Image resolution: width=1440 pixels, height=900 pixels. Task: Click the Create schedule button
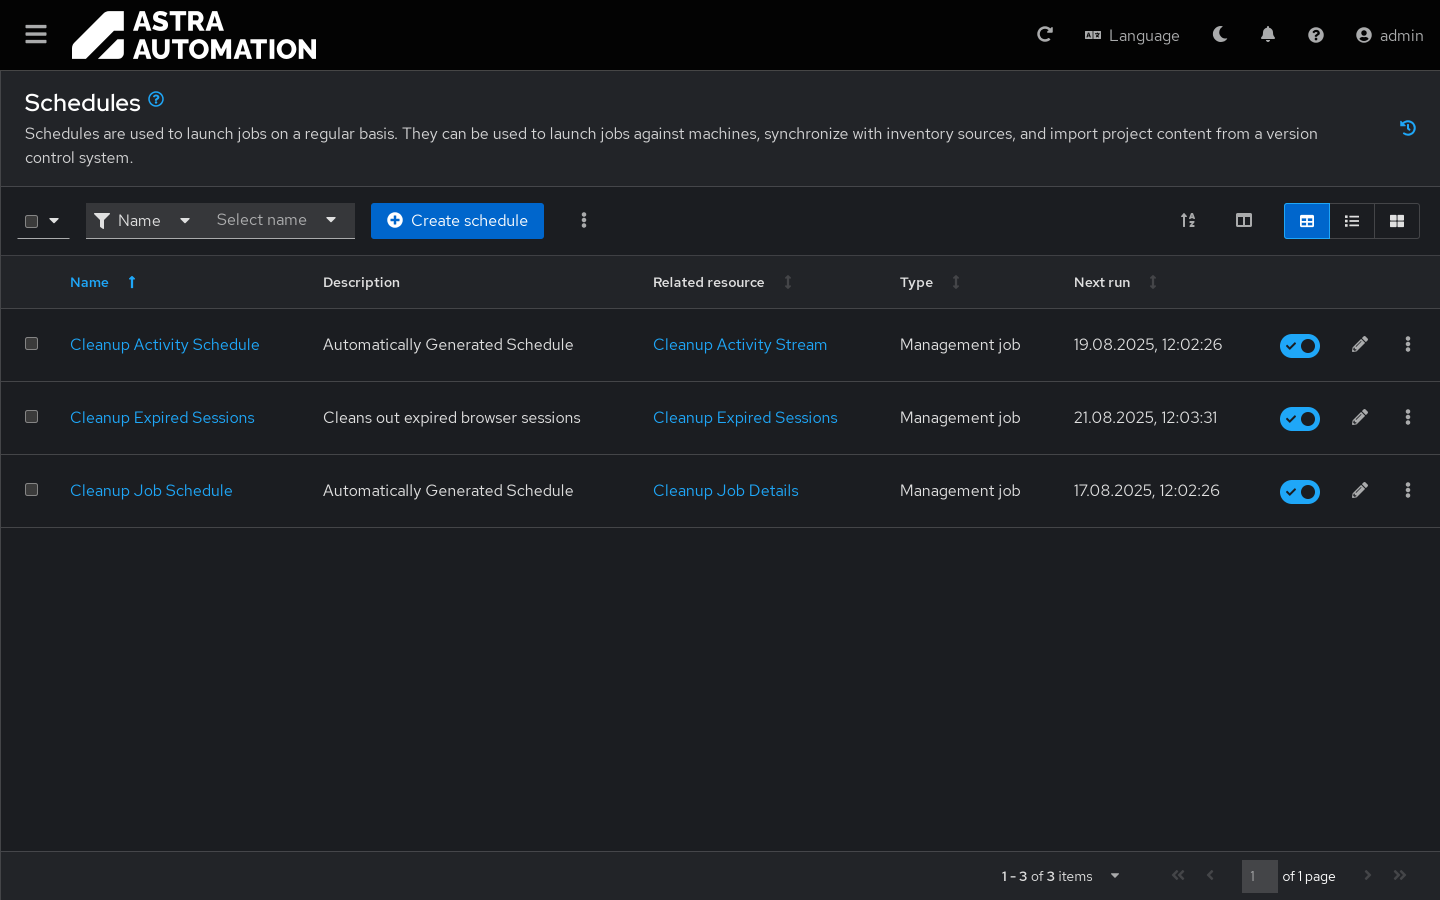point(457,221)
